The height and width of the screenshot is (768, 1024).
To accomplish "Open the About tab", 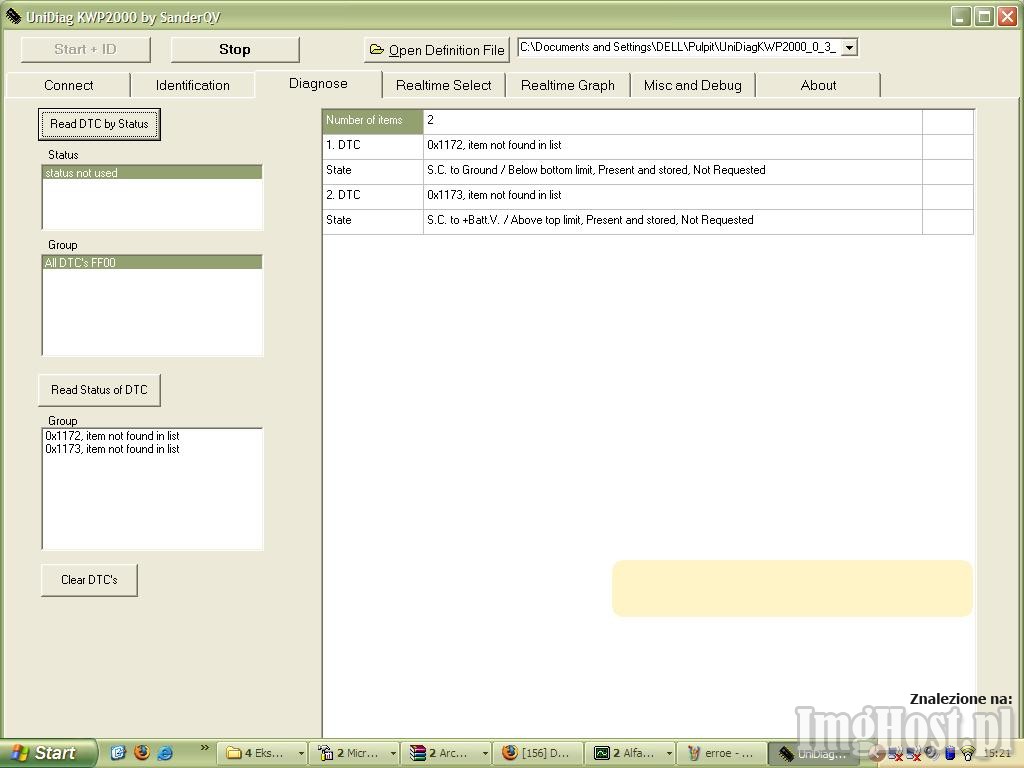I will pos(818,86).
